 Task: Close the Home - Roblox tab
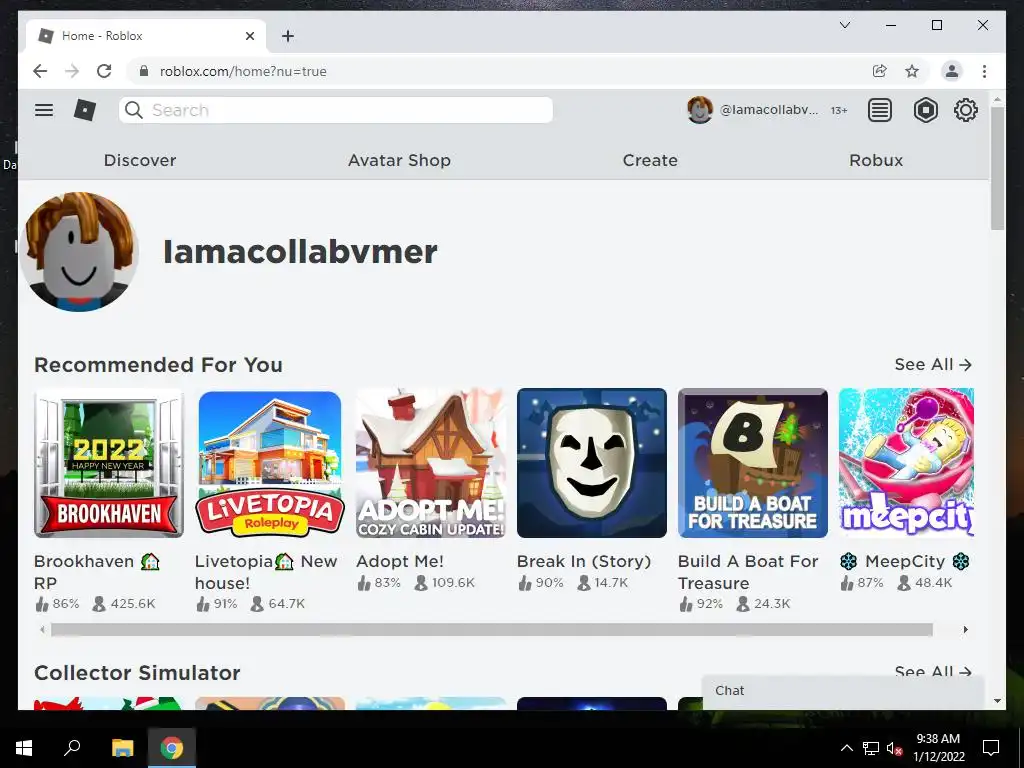click(249, 36)
